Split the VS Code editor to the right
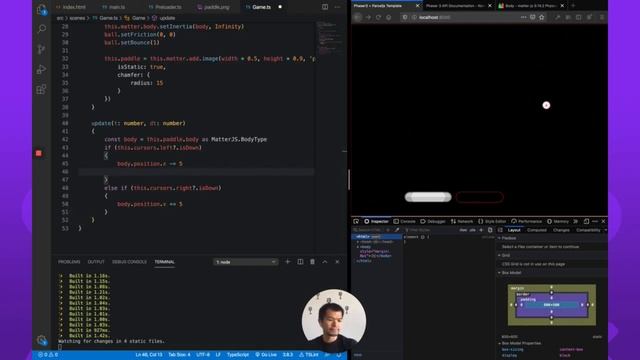 pos(325,7)
